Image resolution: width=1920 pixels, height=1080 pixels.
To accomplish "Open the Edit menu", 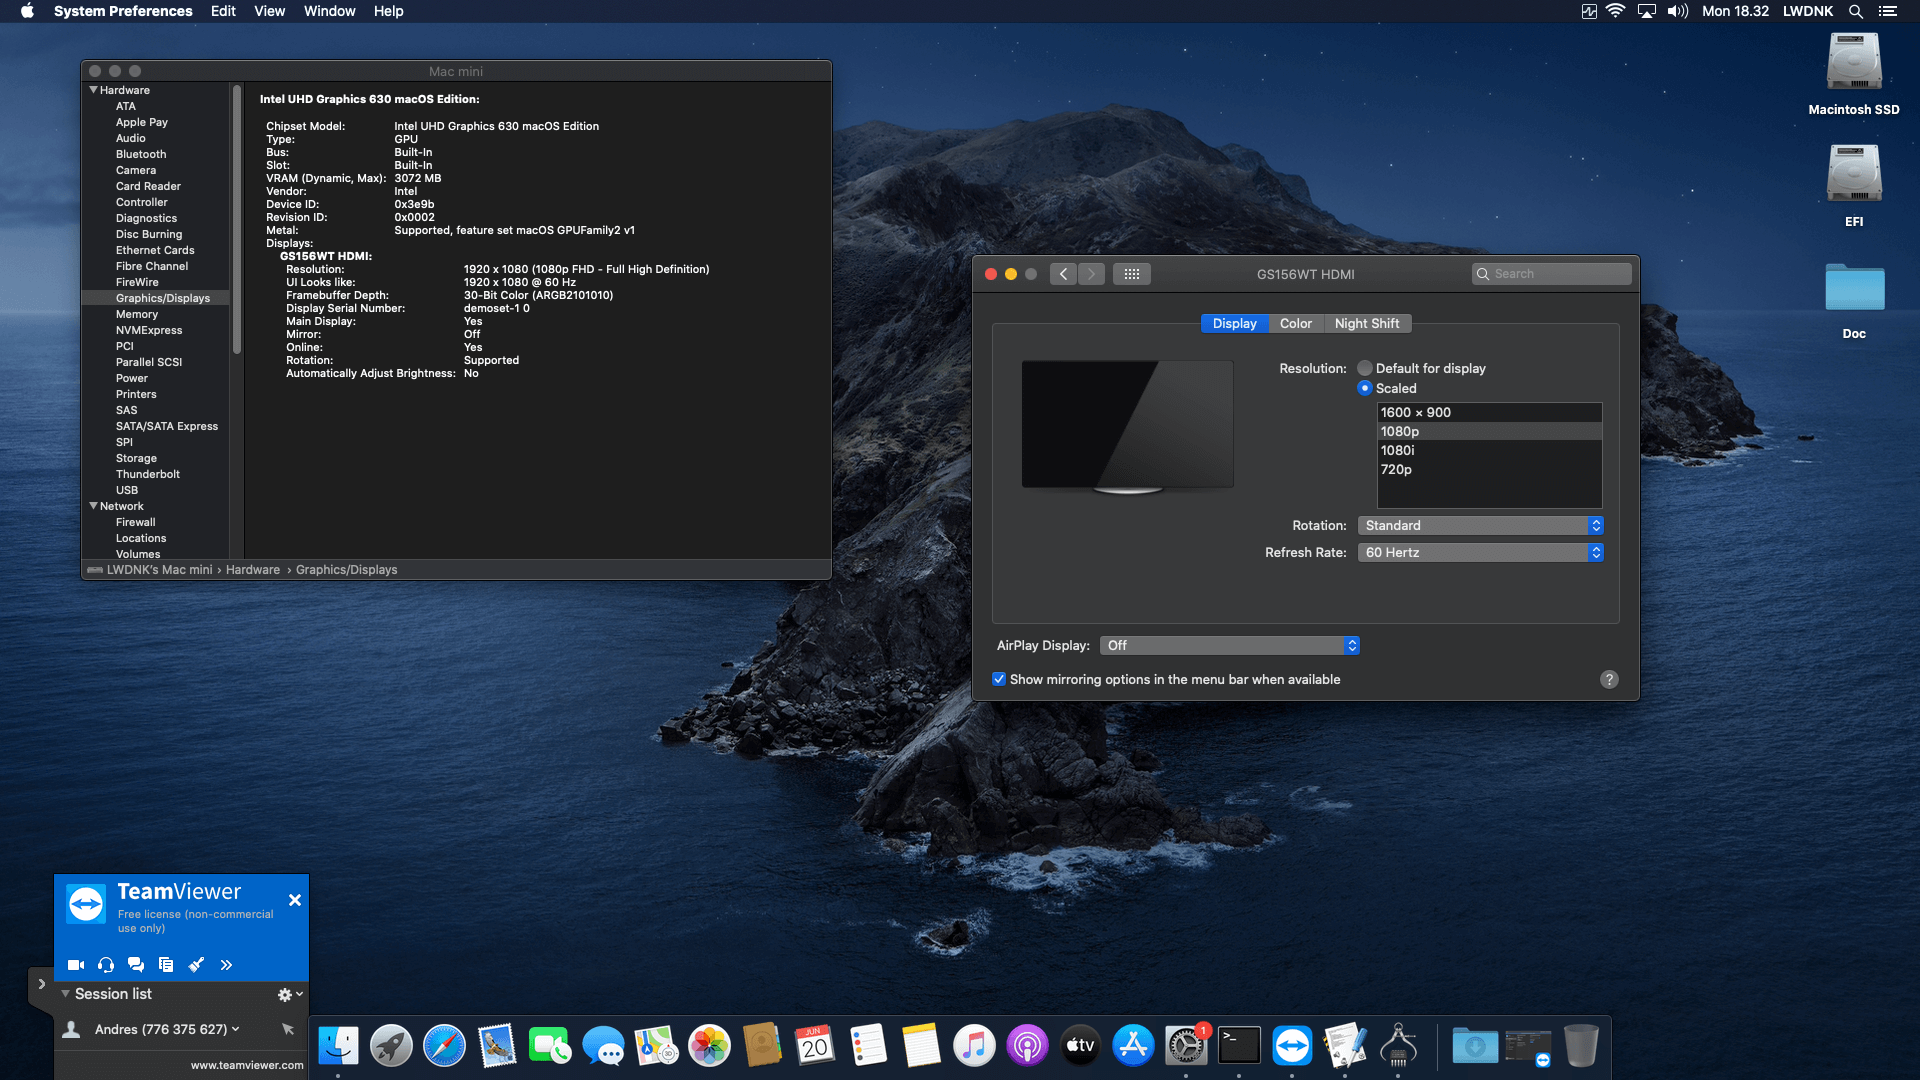I will pyautogui.click(x=223, y=11).
